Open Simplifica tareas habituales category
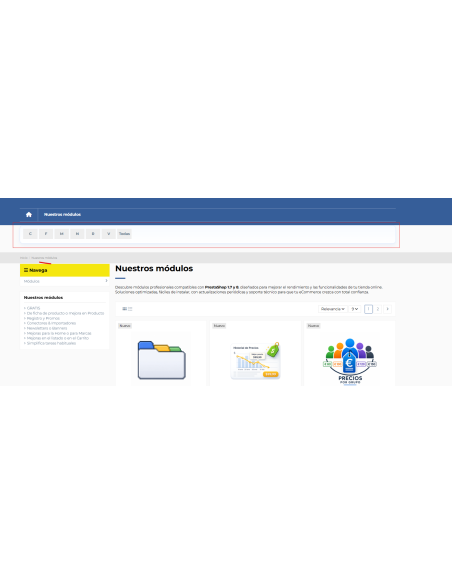This screenshot has height=584, width=452. click(x=51, y=343)
